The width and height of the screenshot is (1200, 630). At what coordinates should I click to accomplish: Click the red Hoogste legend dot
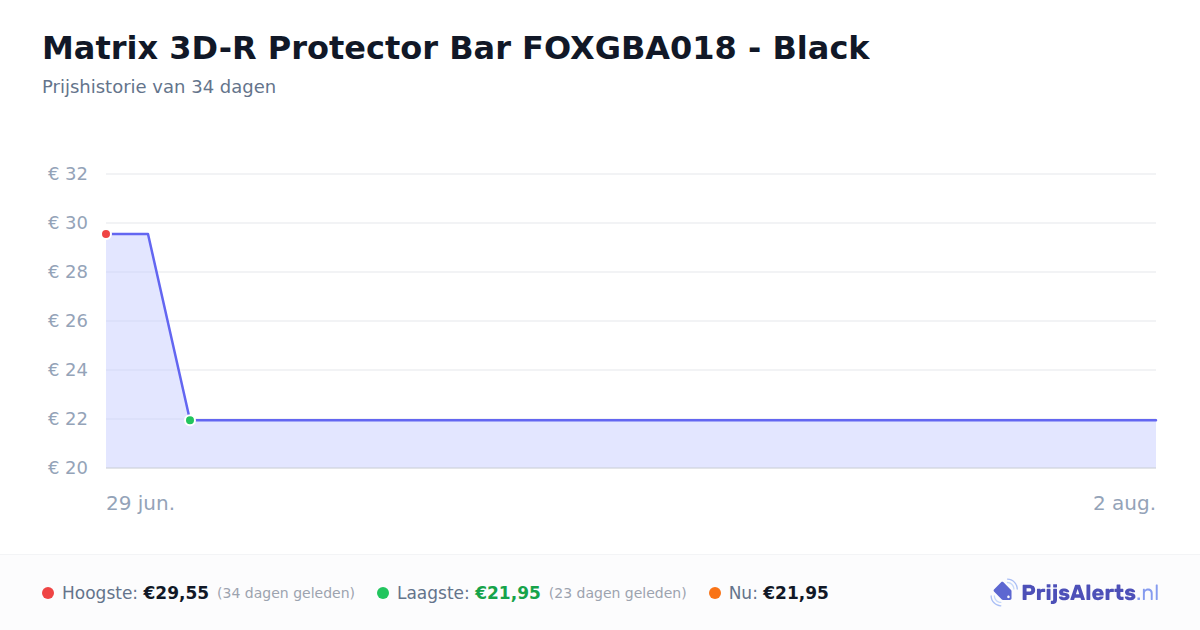coord(48,593)
